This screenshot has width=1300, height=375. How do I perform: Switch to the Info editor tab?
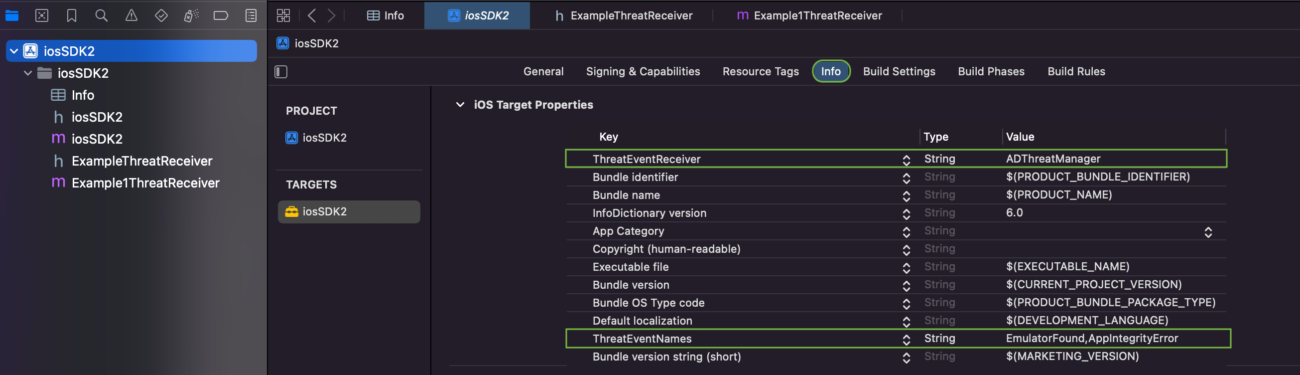(x=386, y=15)
